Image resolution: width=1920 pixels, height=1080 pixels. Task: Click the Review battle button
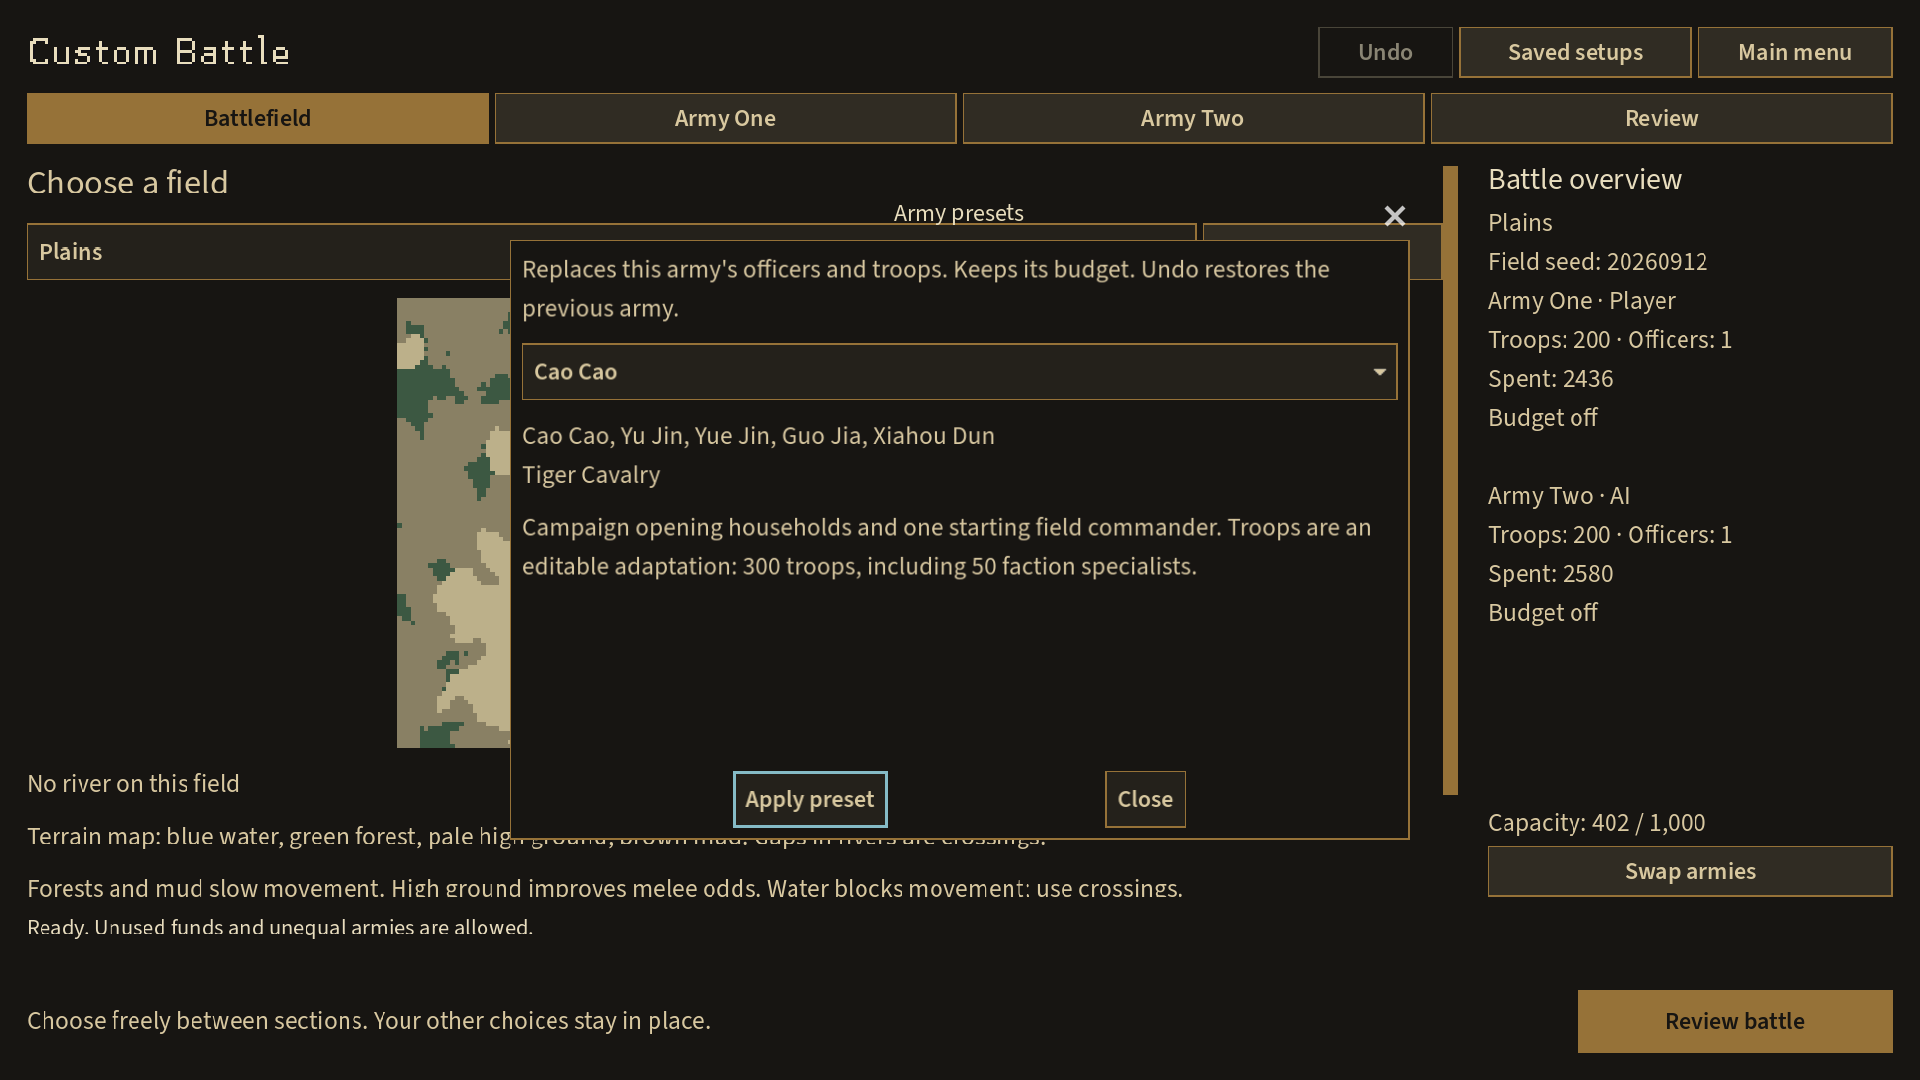tap(1735, 1021)
